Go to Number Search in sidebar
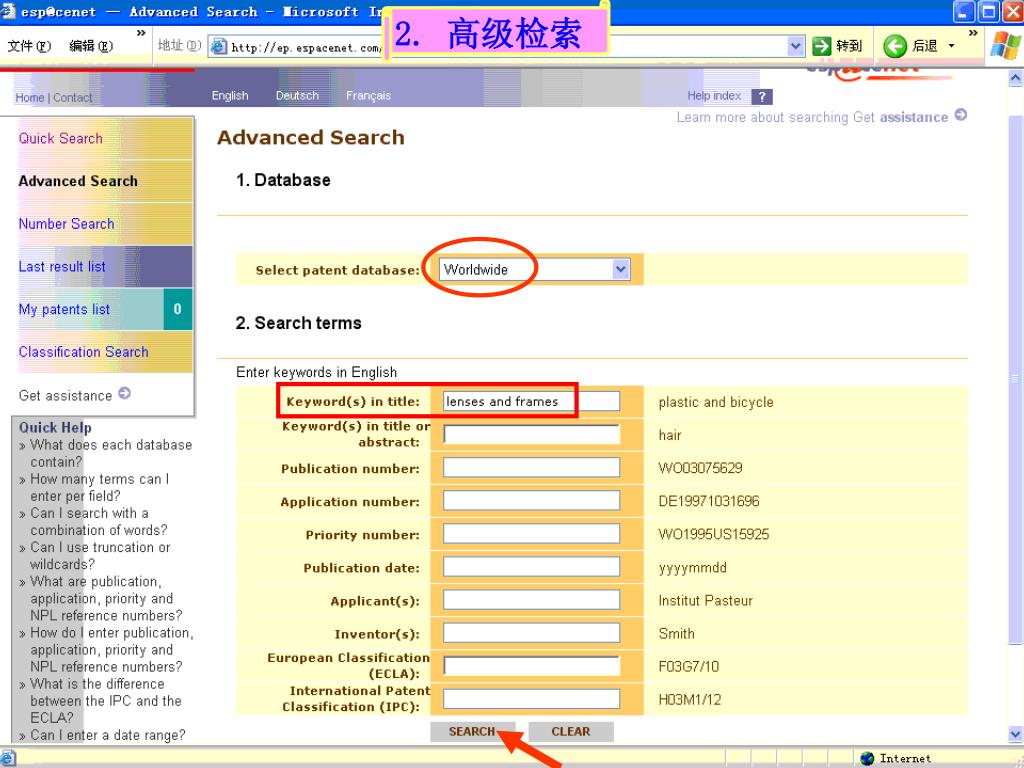This screenshot has width=1024, height=768. pyautogui.click(x=66, y=224)
